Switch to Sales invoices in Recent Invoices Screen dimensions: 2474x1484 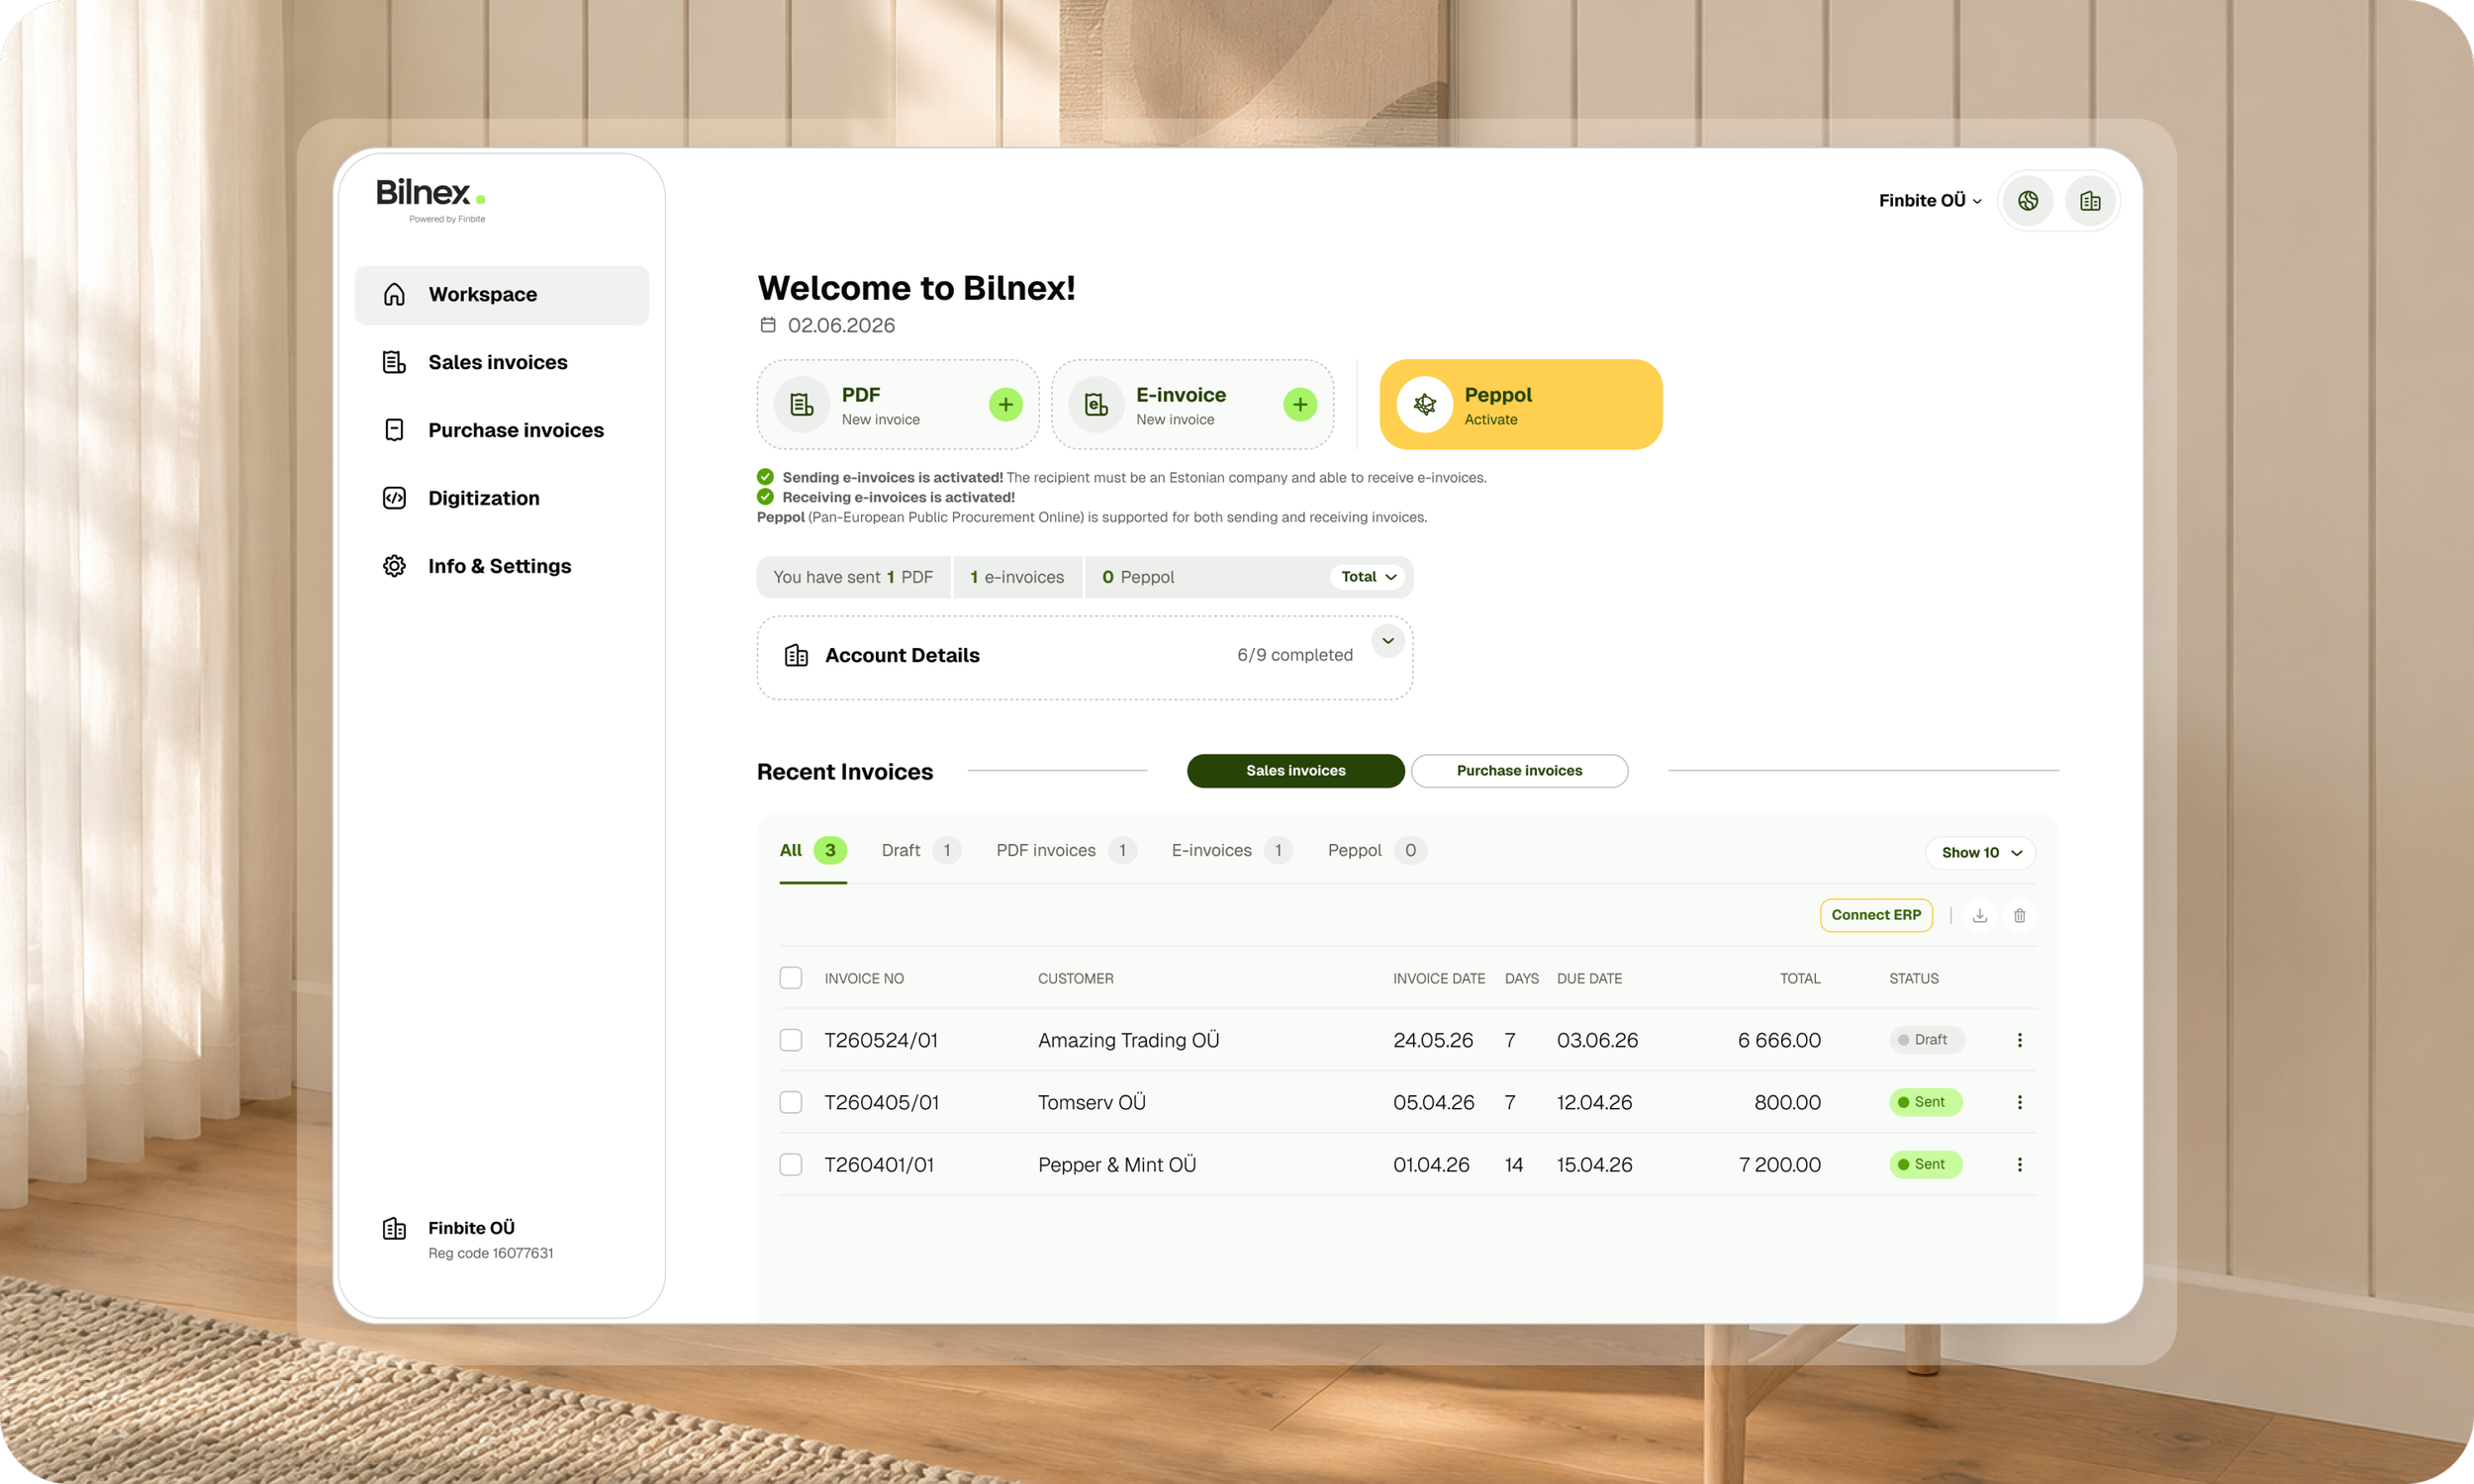(1295, 771)
